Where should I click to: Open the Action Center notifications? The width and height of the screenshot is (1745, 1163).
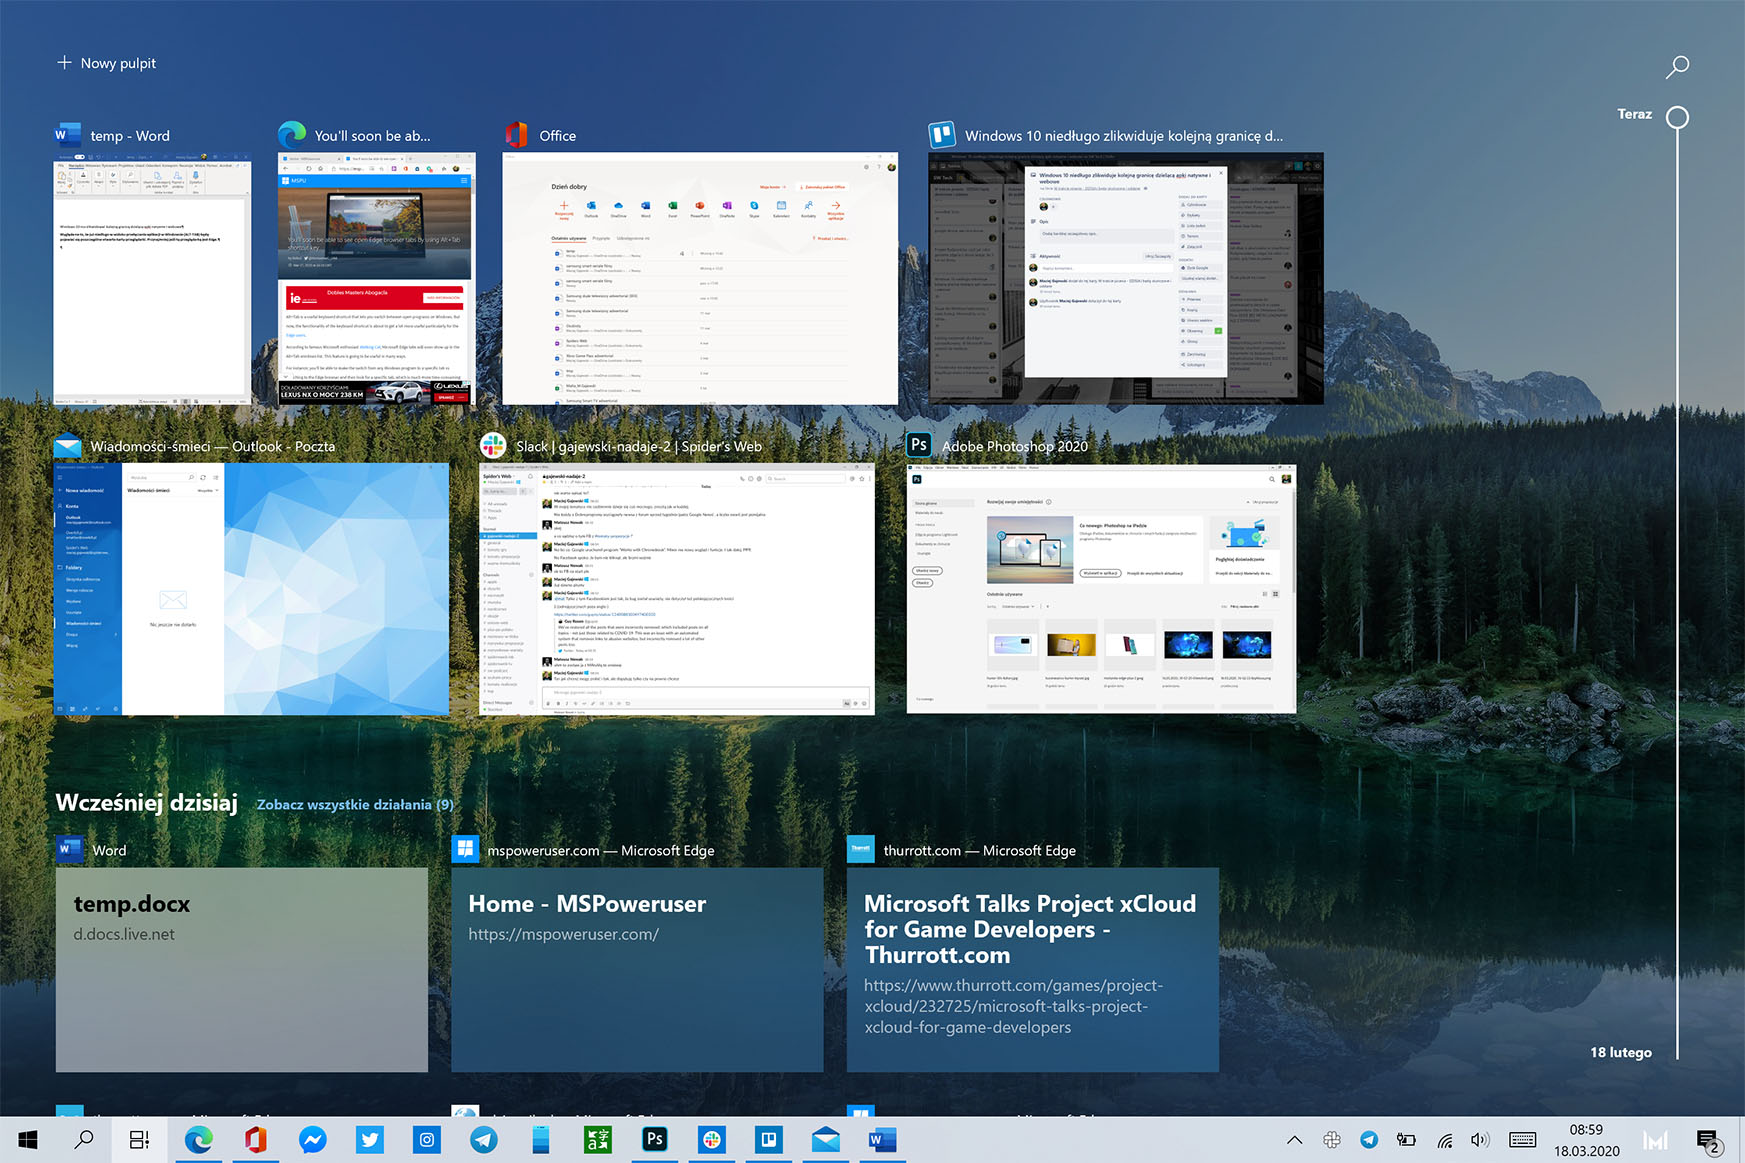pyautogui.click(x=1708, y=1140)
